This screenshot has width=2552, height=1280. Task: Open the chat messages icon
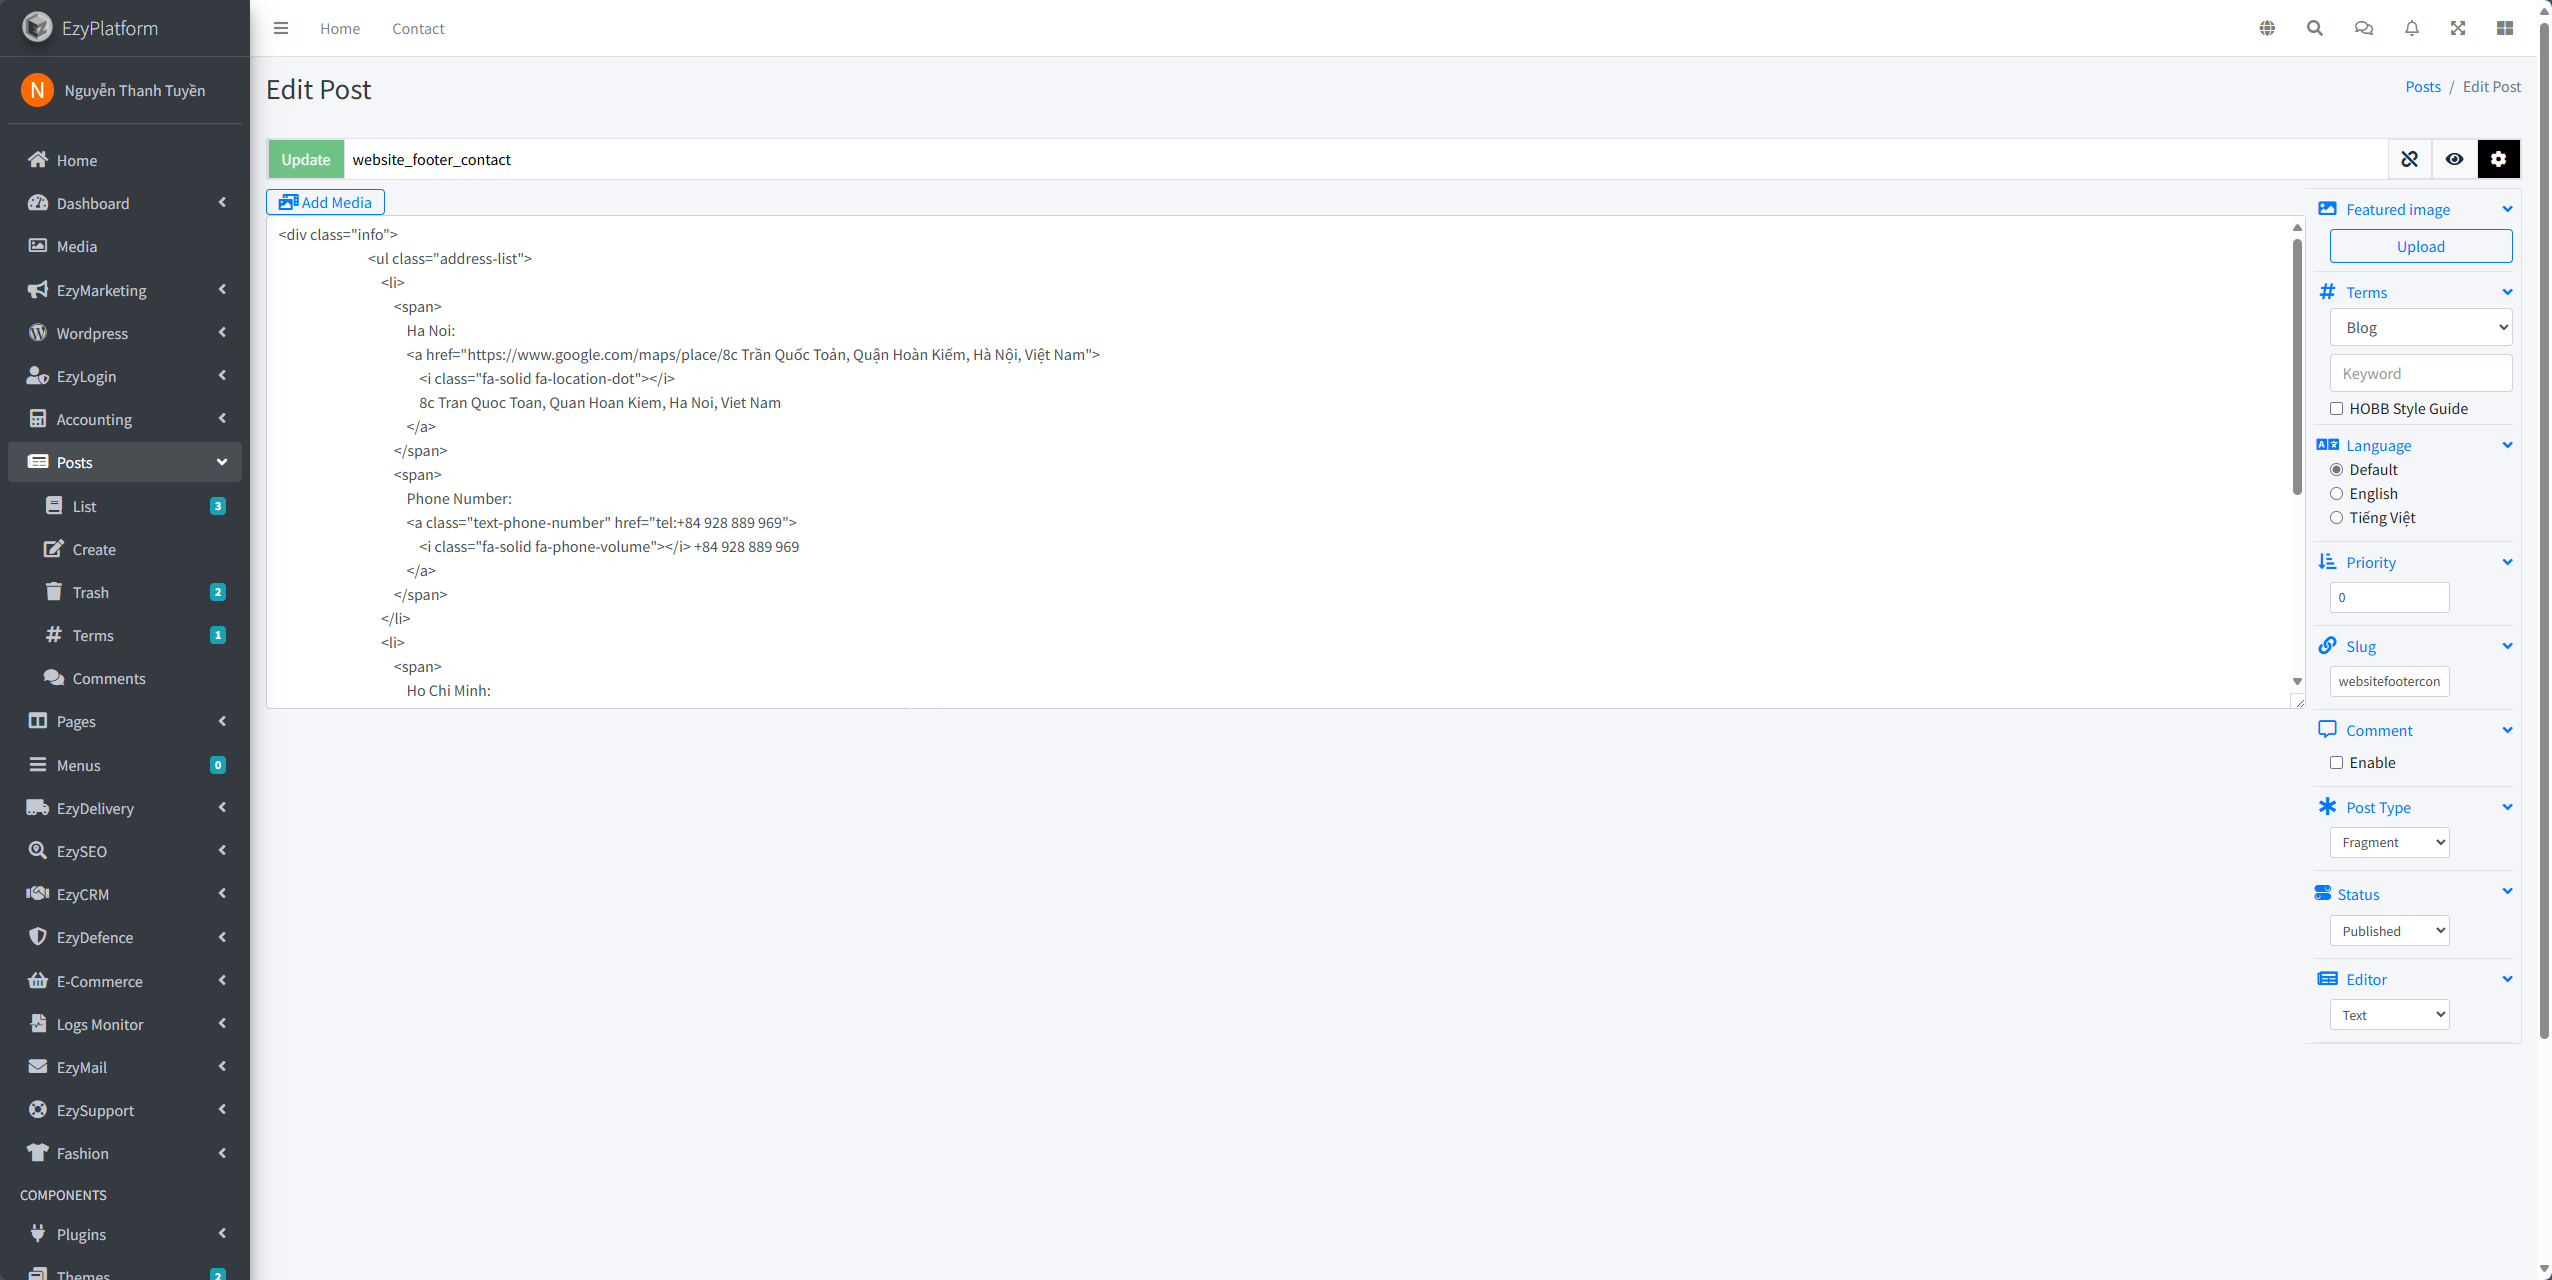2363,28
